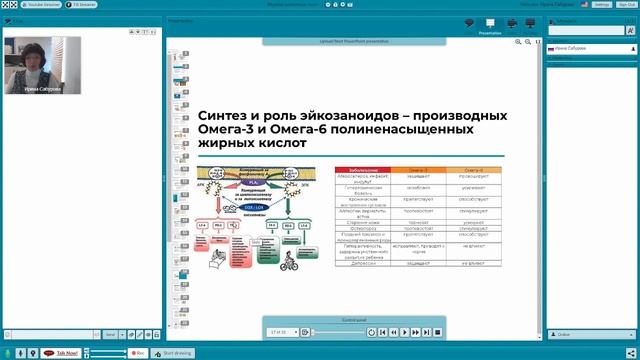The width and height of the screenshot is (640, 360).
Task: Zoom out on the presentation slide
Action: pos(528,42)
